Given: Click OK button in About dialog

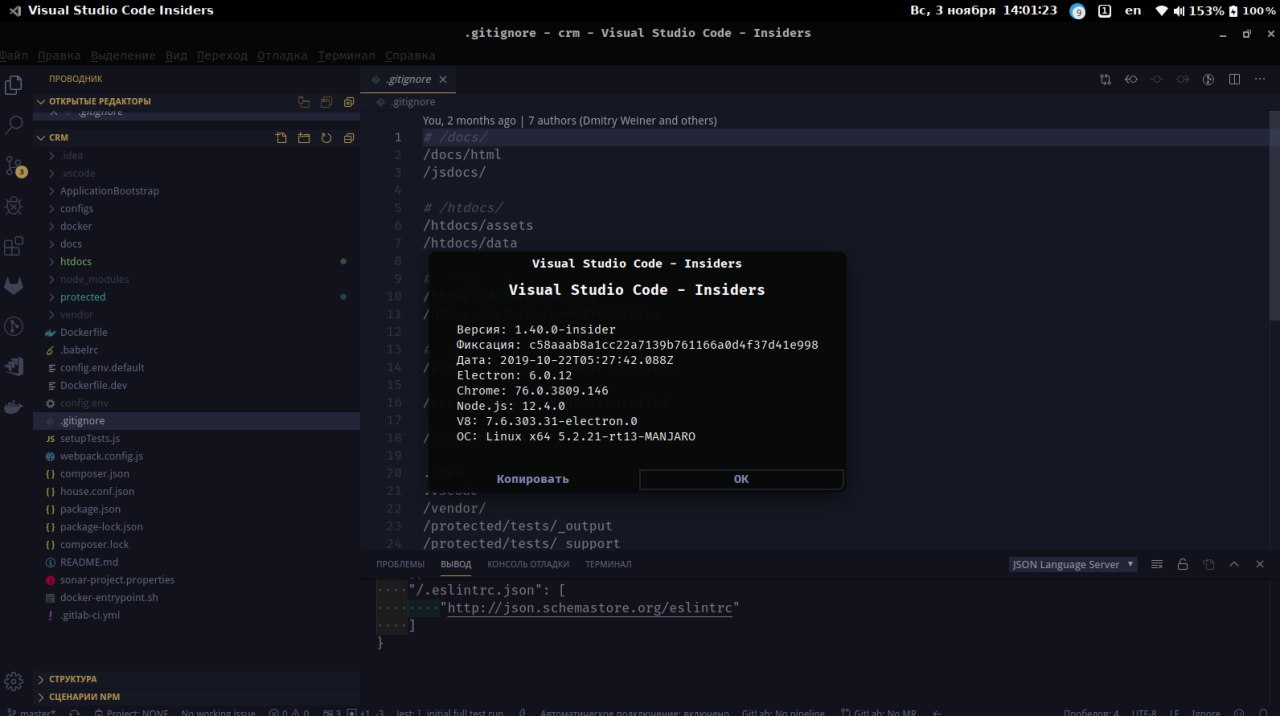Looking at the screenshot, I should point(741,479).
